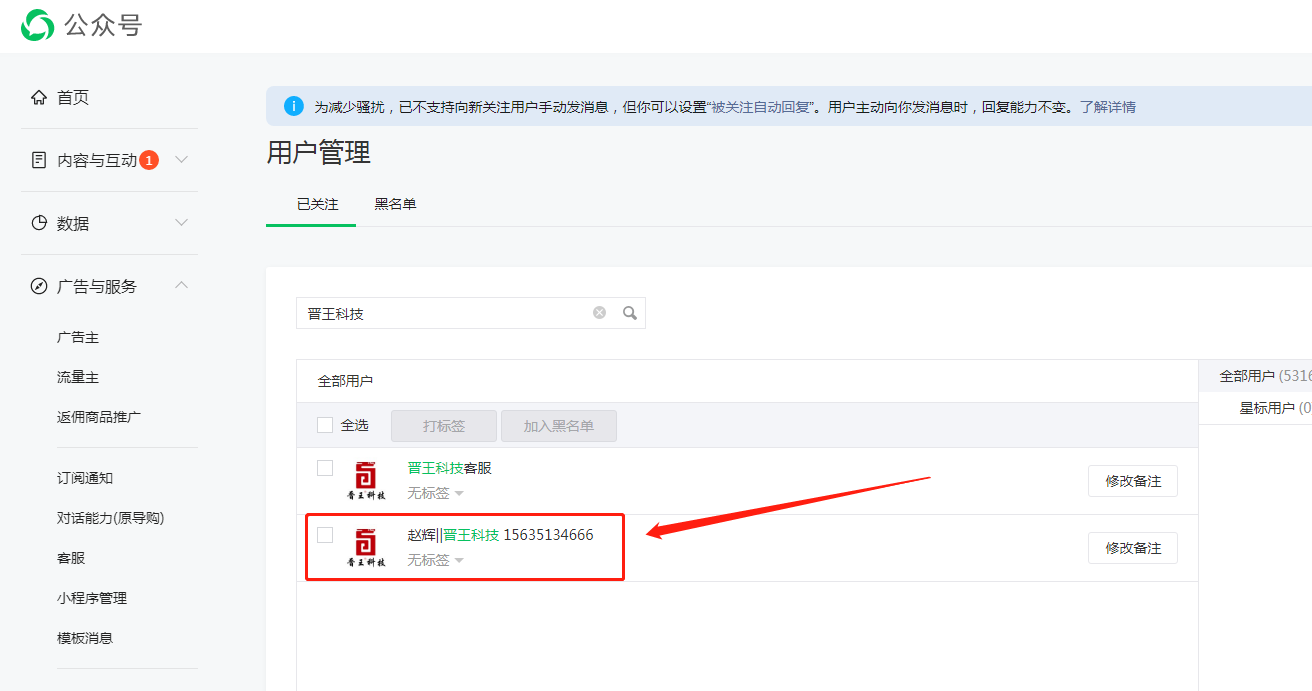This screenshot has height=691, width=1312.
Task: Open 广告主 in sidebar
Action: pyautogui.click(x=78, y=338)
